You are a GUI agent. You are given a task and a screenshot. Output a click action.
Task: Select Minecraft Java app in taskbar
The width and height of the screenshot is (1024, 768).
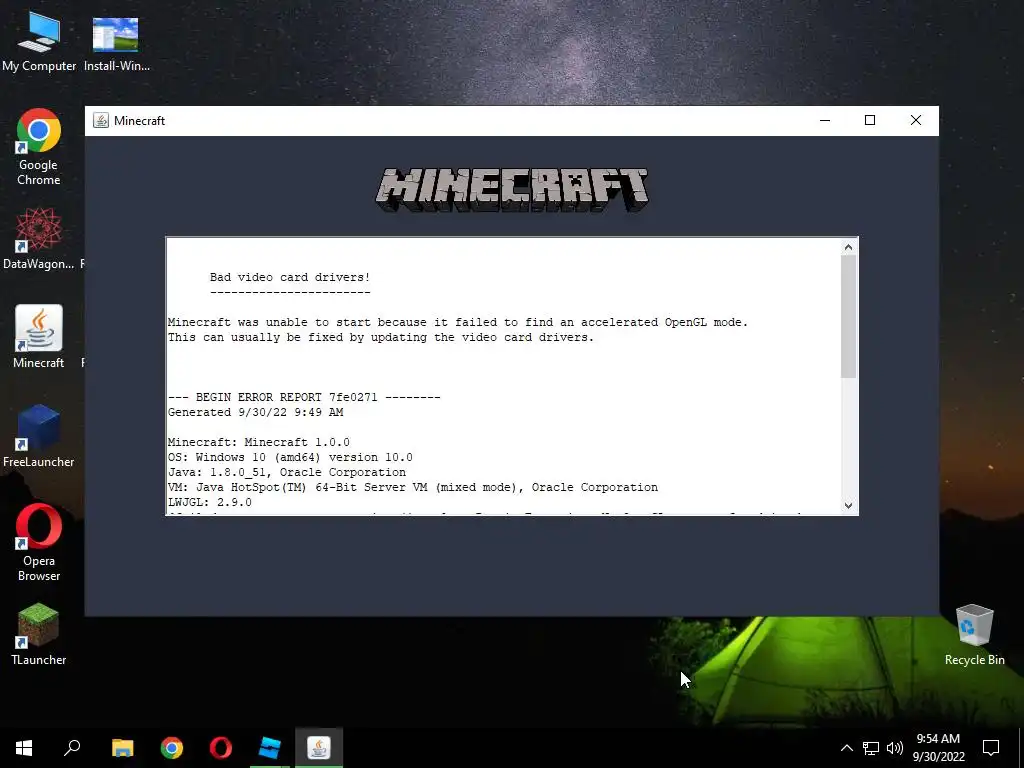319,748
